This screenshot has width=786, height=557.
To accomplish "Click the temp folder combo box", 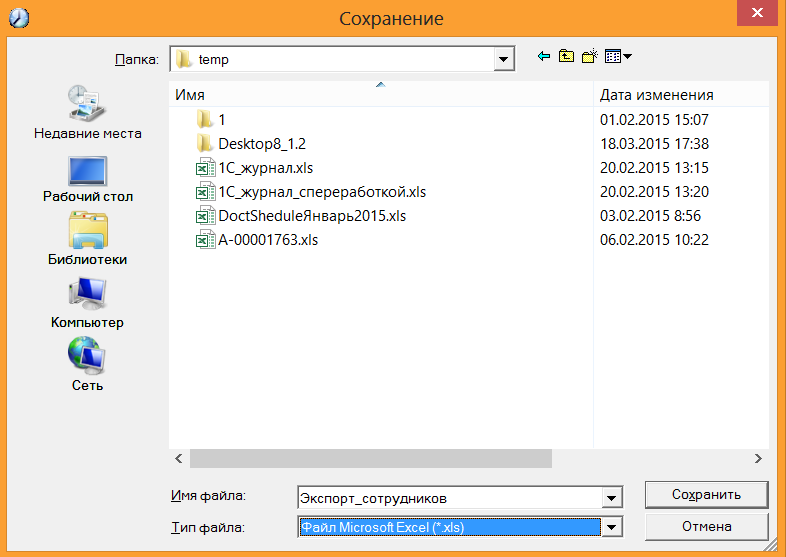I will pyautogui.click(x=342, y=59).
